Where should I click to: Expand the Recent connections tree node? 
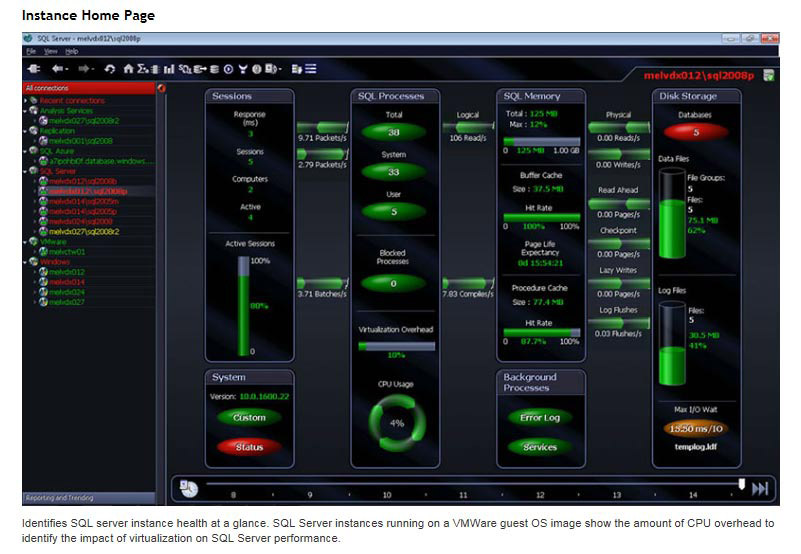(26, 101)
